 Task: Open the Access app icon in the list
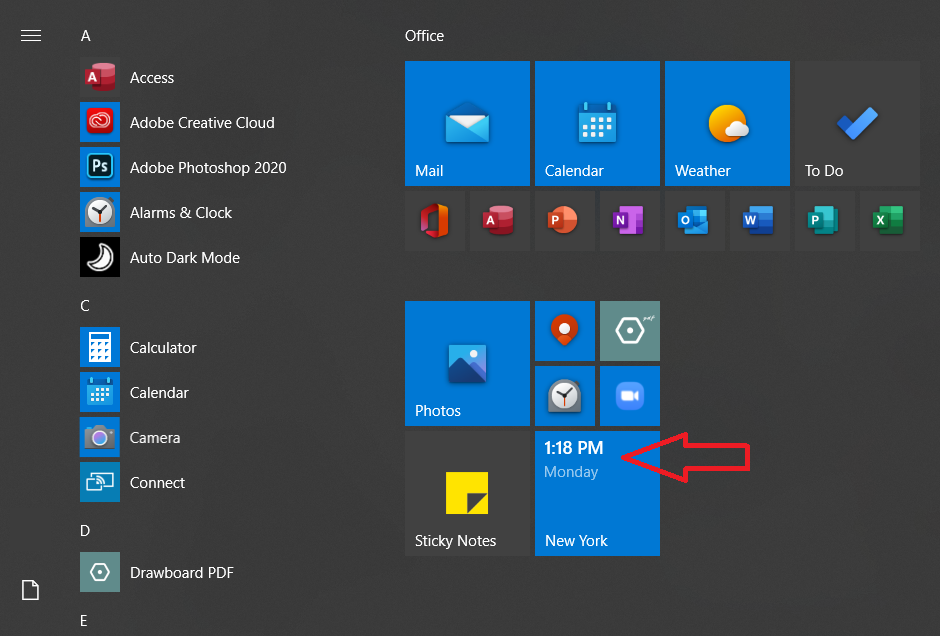[100, 77]
